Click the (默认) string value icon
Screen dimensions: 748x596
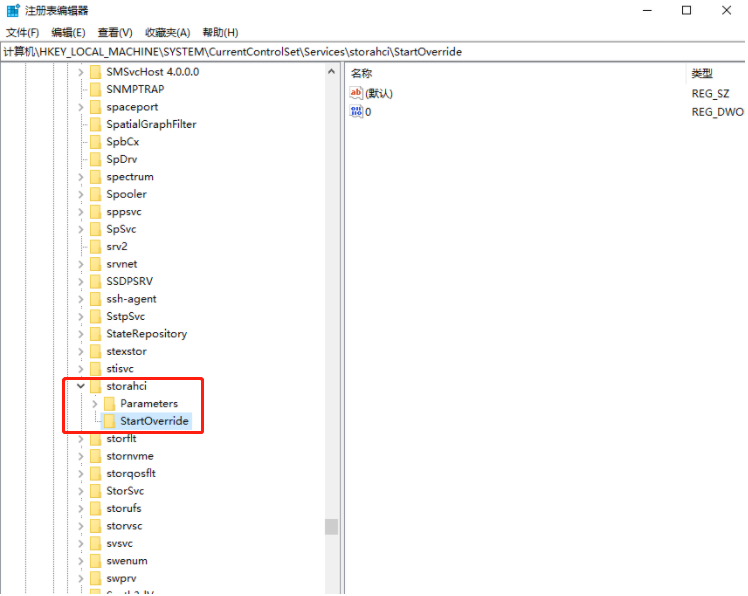click(x=356, y=93)
